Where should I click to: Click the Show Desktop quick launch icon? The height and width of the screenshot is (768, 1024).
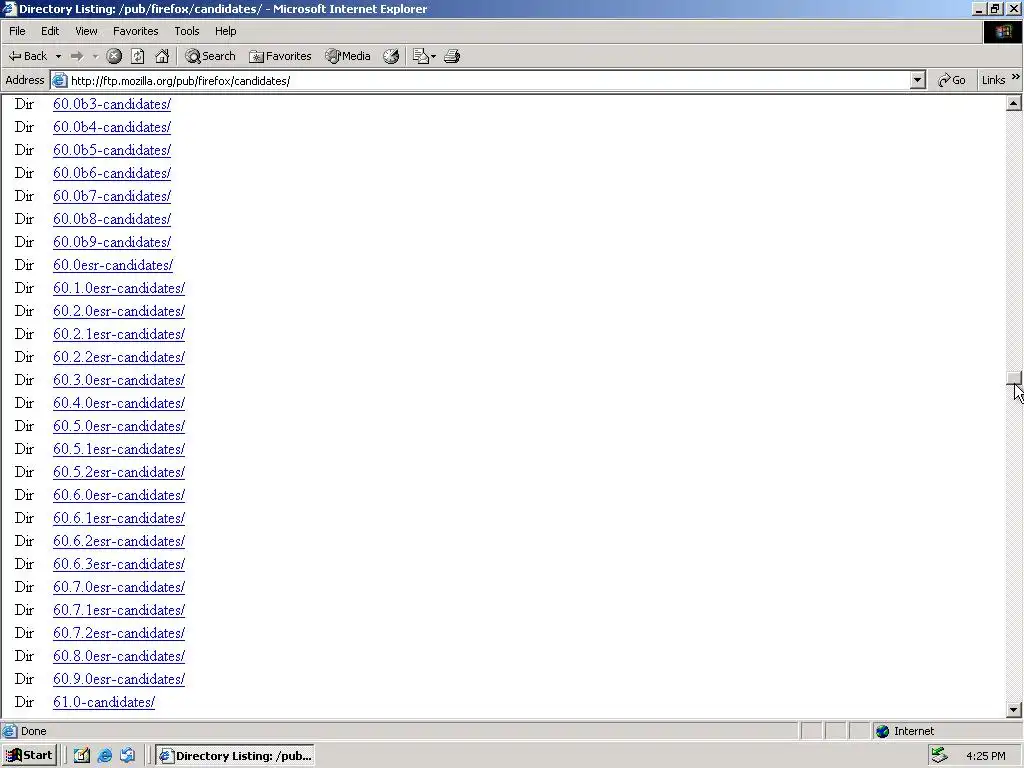coord(82,756)
